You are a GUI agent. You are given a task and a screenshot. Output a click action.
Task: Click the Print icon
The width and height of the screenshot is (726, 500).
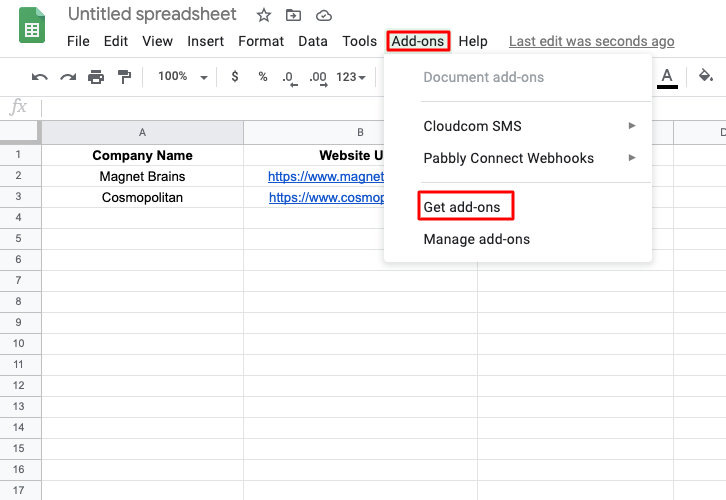click(96, 77)
